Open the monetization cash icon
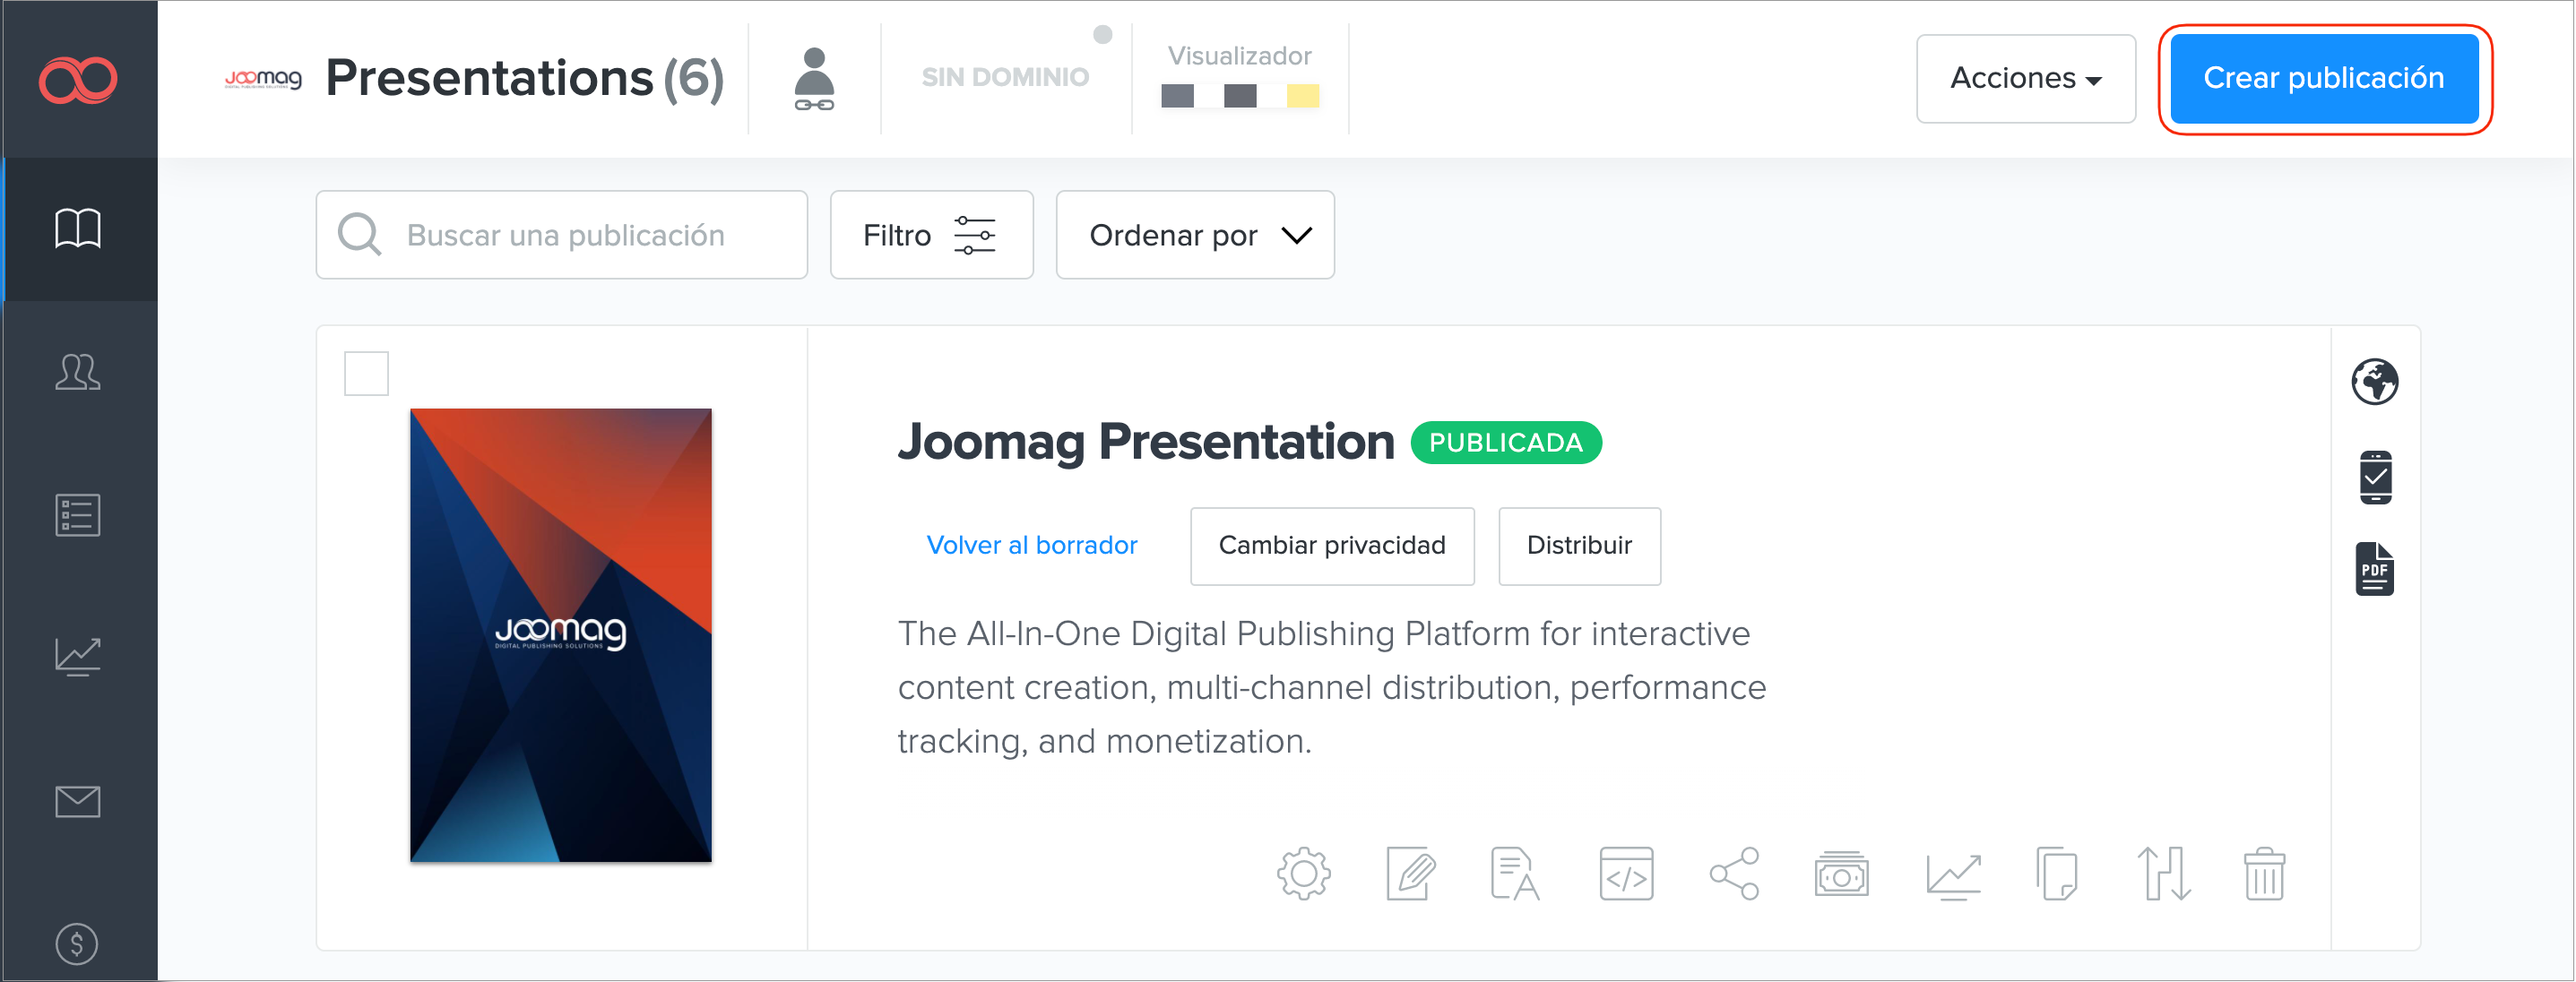 [x=1840, y=874]
